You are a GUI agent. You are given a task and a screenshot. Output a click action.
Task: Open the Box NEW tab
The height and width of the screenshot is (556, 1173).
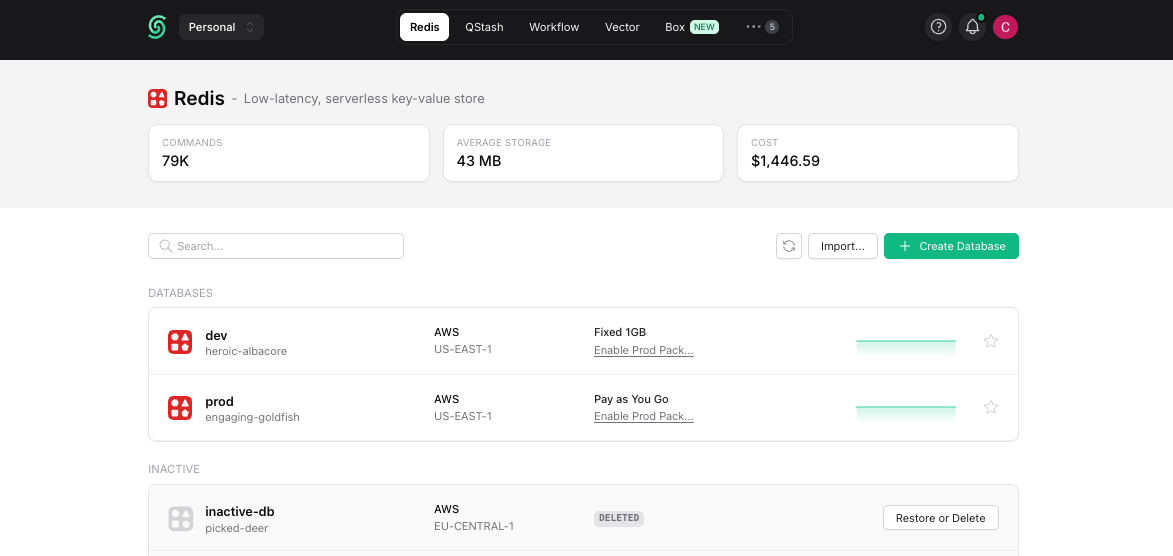coord(691,27)
